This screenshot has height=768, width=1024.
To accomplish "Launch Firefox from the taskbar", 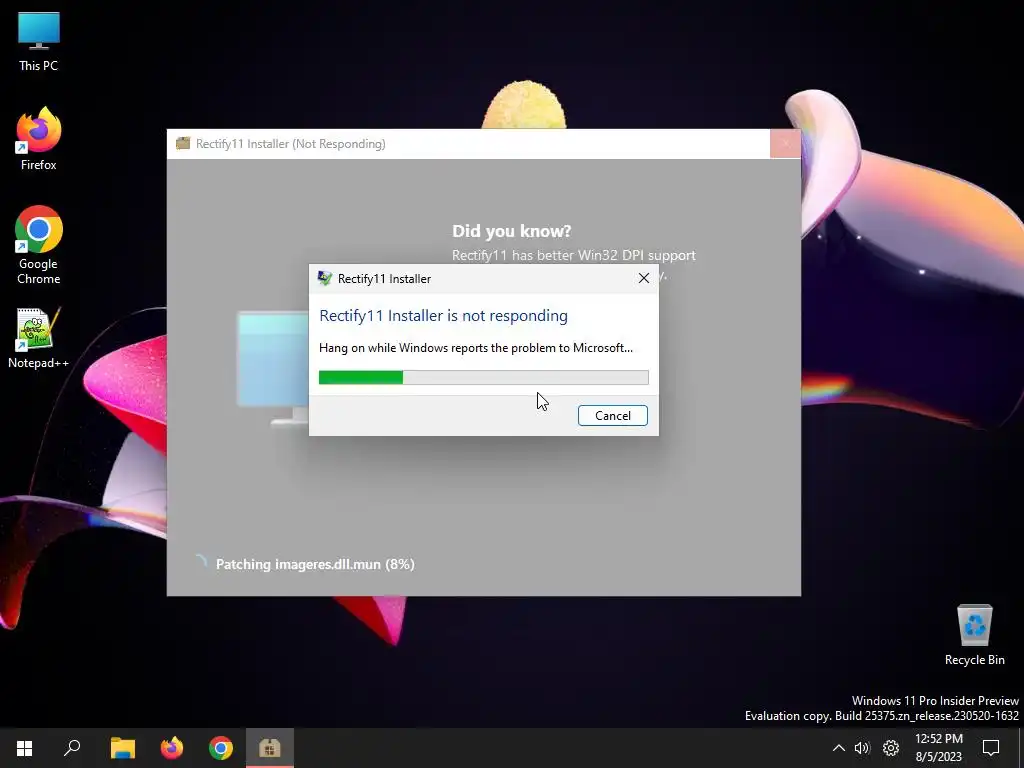I will pos(172,748).
